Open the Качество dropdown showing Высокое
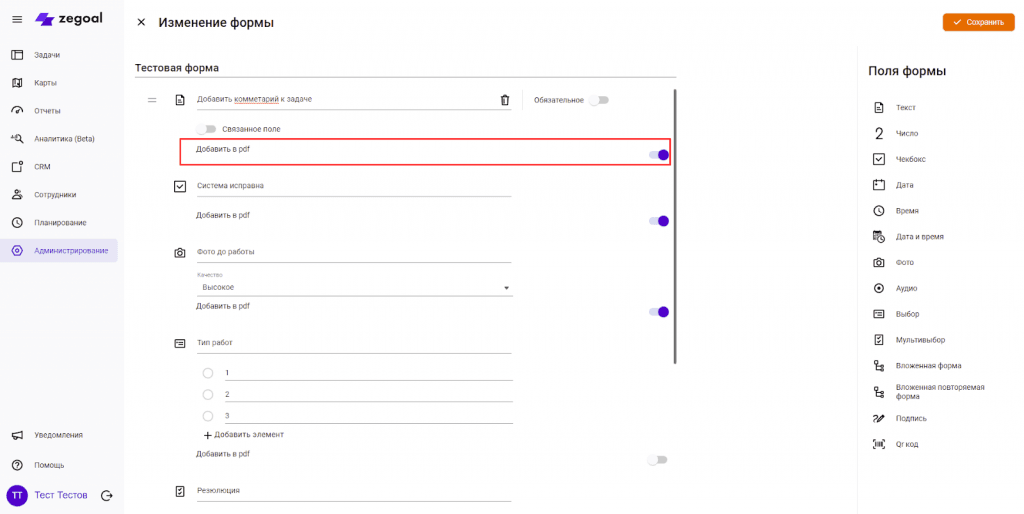Screen dimensions: 1024x514 pos(354,288)
